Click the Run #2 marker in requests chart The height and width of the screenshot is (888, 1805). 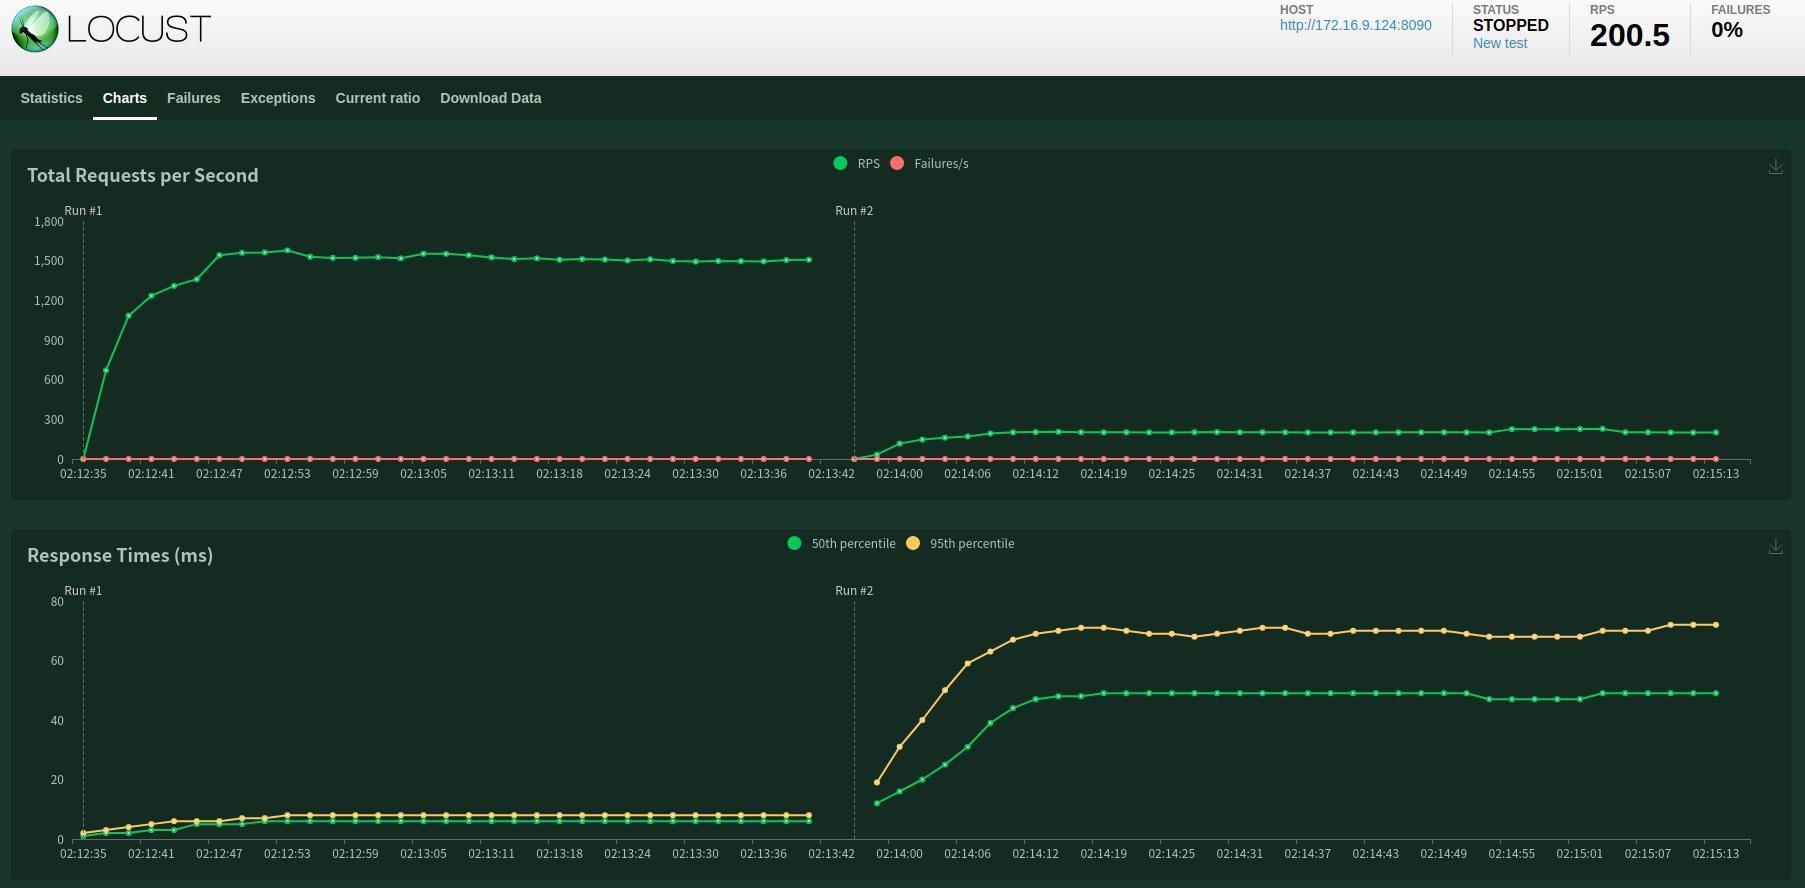pyautogui.click(x=854, y=211)
